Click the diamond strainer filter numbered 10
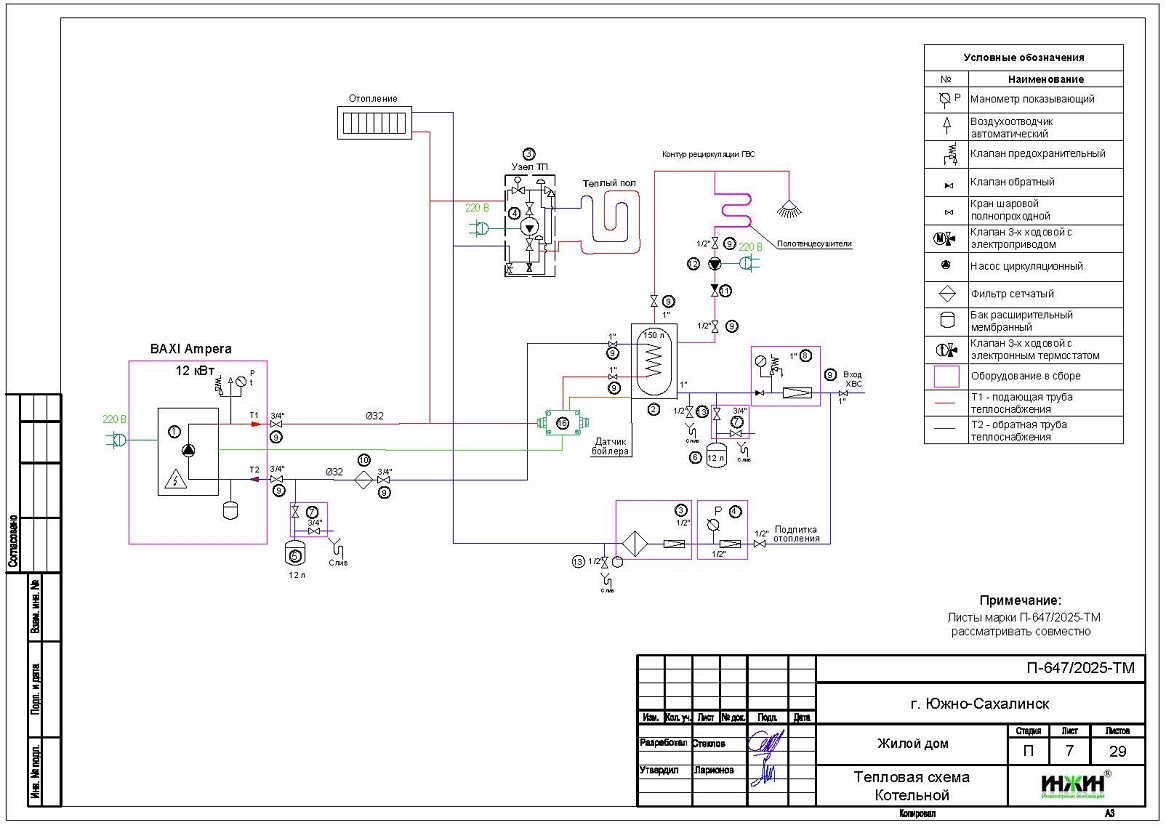The image size is (1166, 825). pos(363,478)
